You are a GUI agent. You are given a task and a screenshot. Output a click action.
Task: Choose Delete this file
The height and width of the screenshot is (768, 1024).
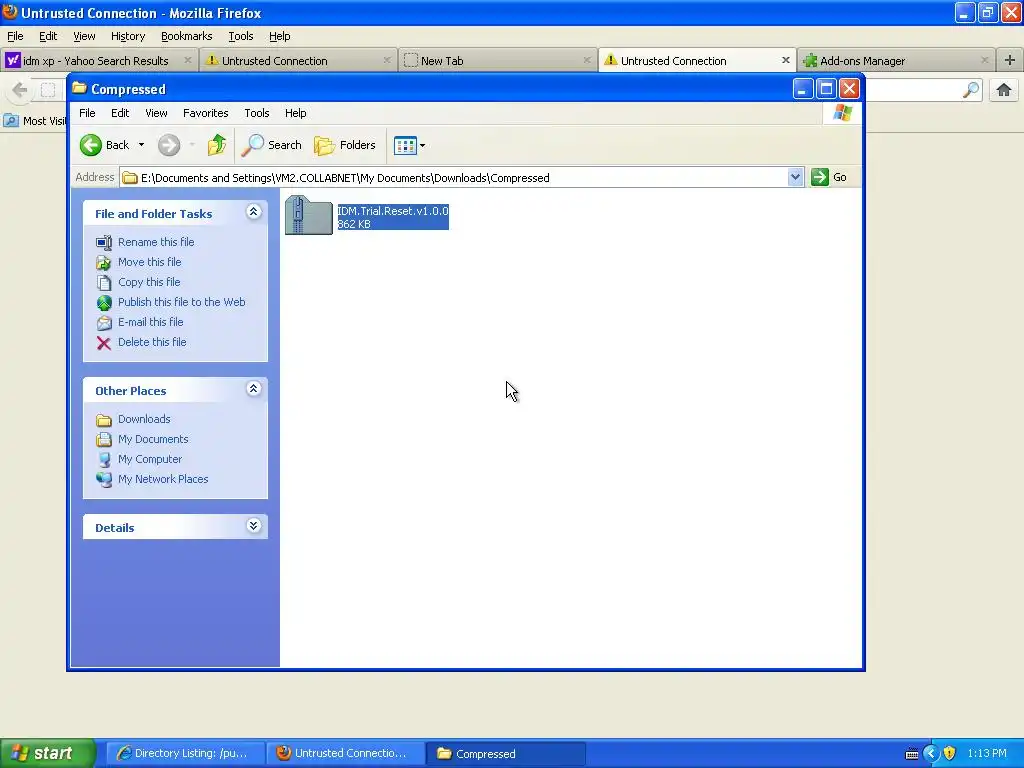click(152, 342)
